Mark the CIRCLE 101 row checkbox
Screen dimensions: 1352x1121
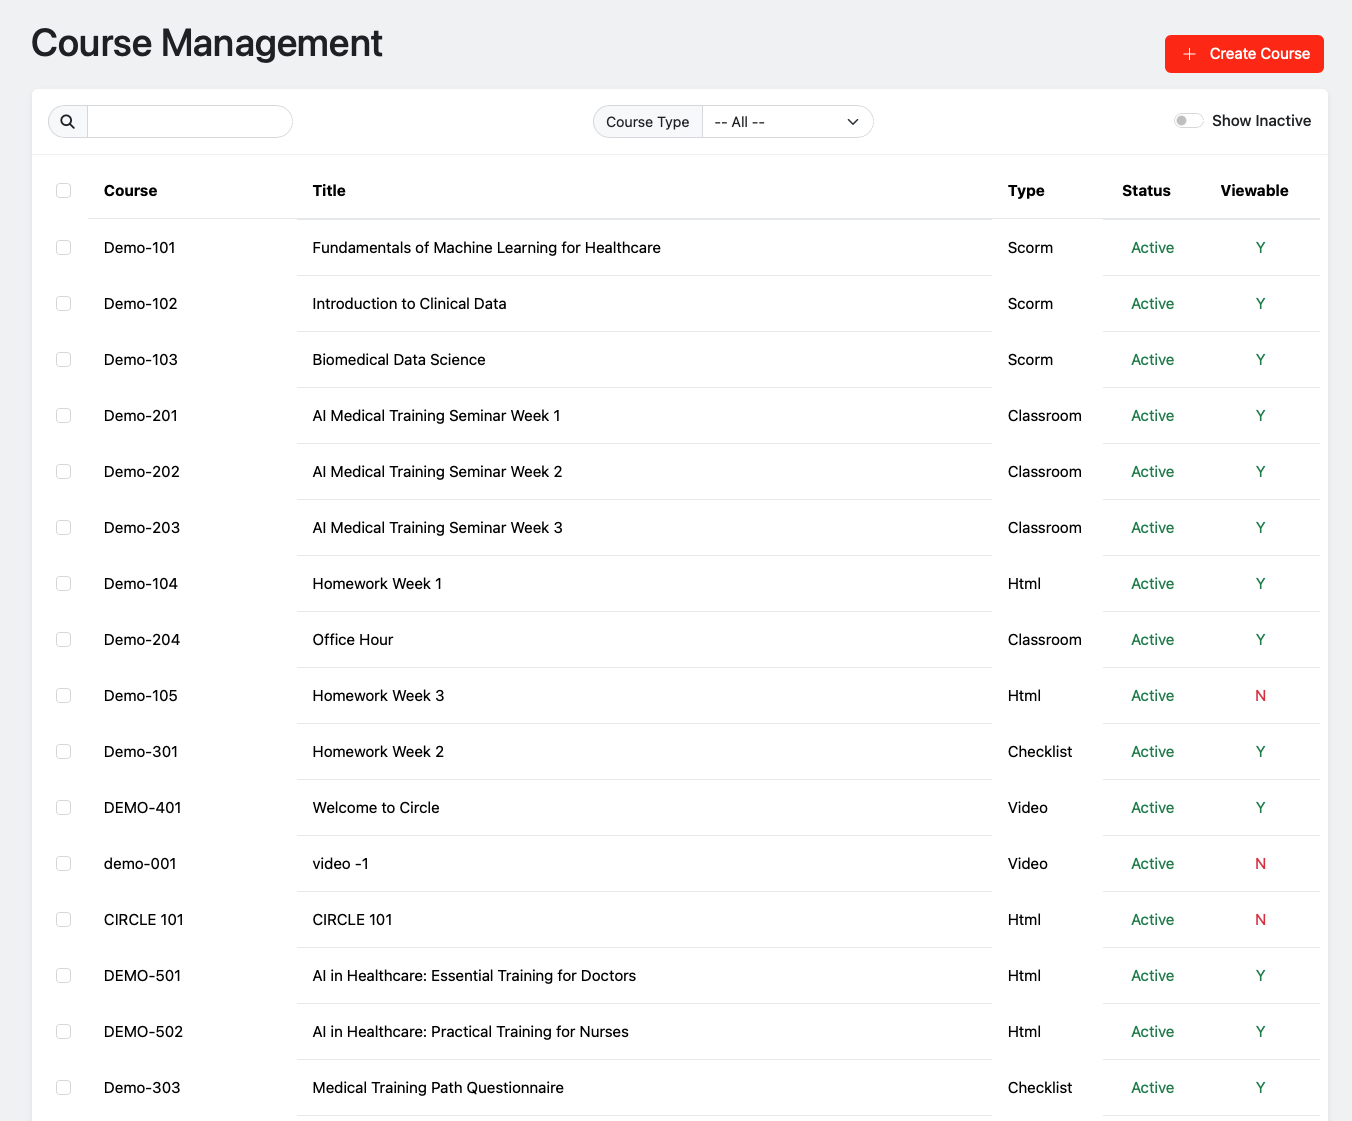64,920
